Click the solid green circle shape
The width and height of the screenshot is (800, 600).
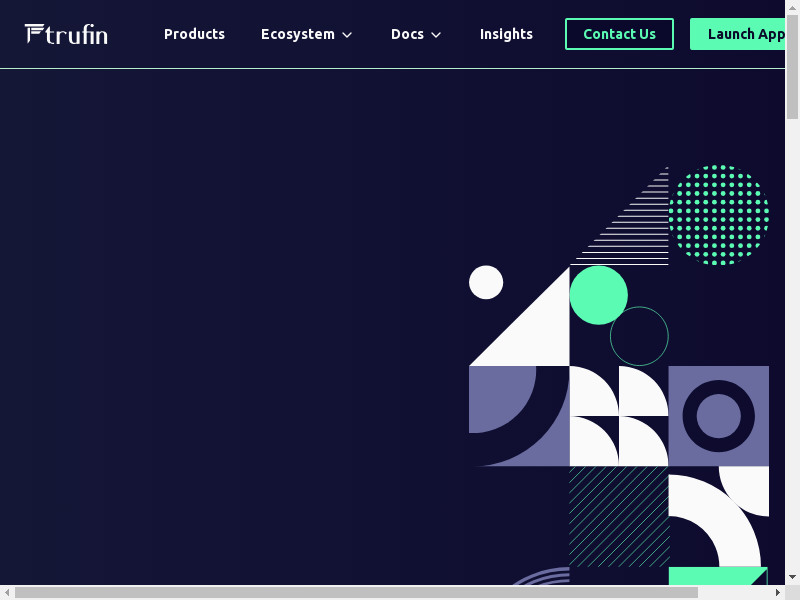[598, 295]
